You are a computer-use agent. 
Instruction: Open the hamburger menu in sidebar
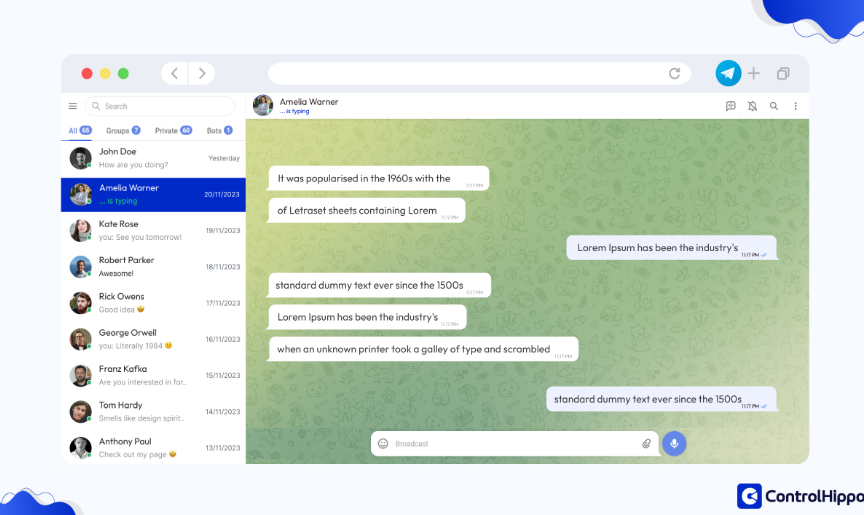[73, 106]
